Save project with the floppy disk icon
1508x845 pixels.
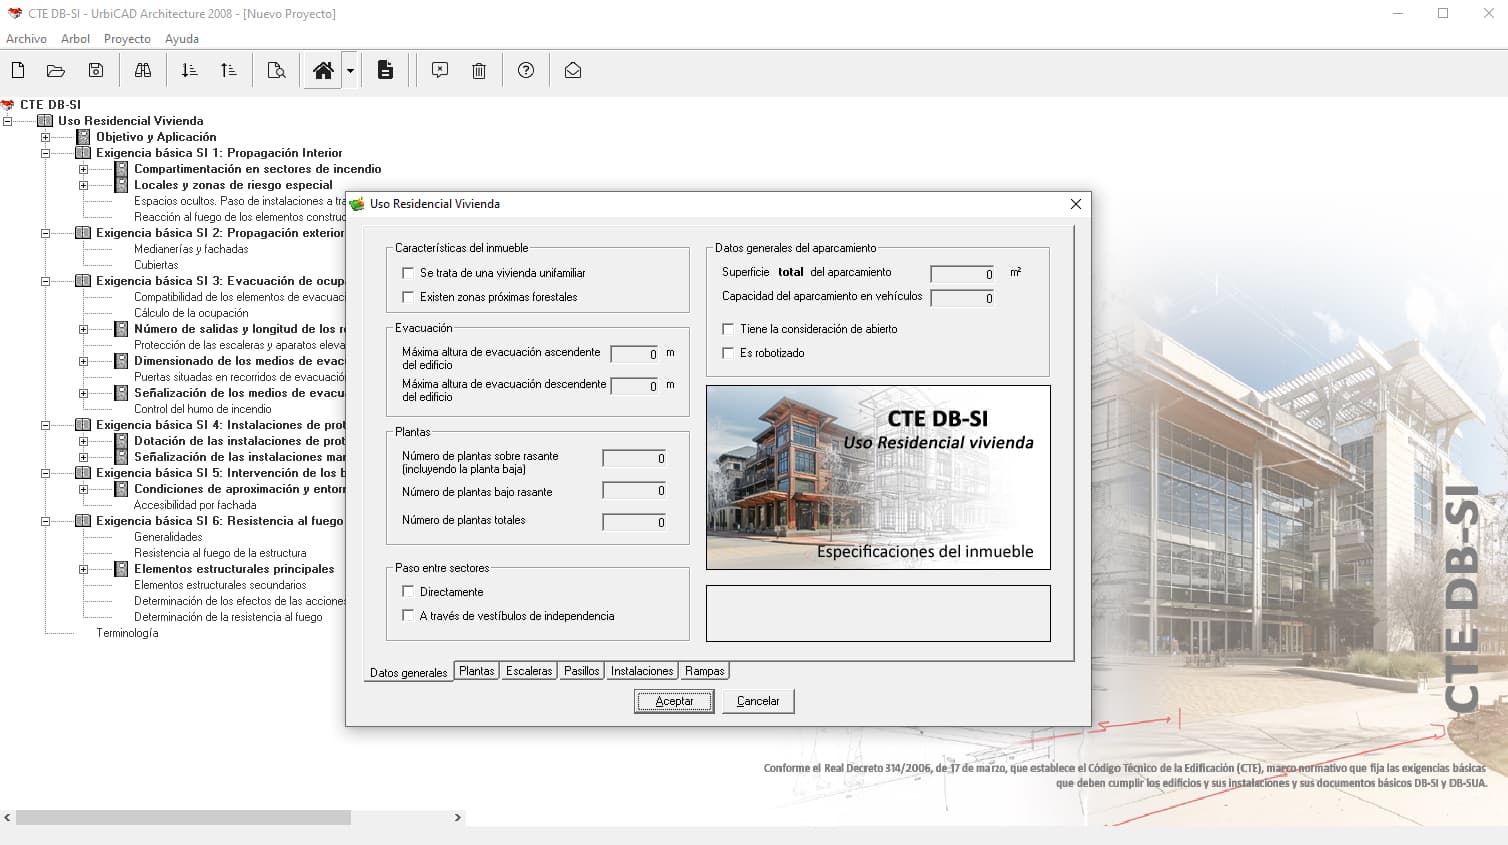click(x=96, y=70)
